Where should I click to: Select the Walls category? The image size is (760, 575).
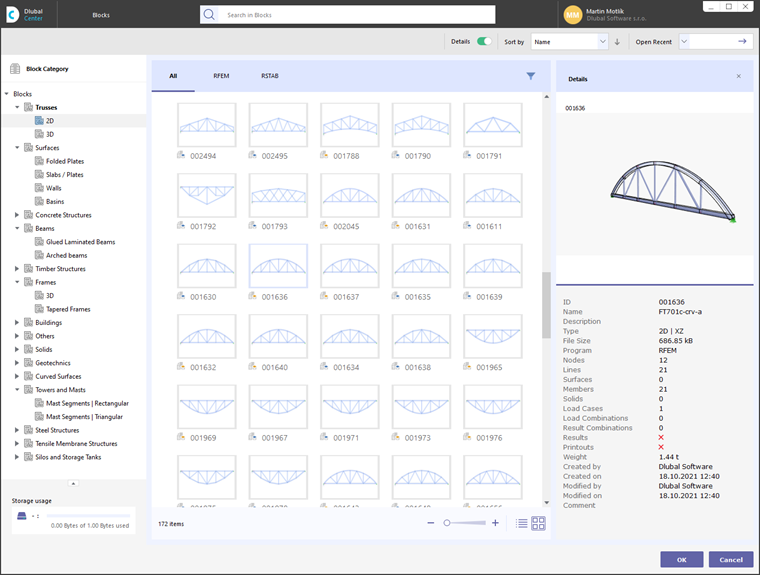[x=53, y=188]
